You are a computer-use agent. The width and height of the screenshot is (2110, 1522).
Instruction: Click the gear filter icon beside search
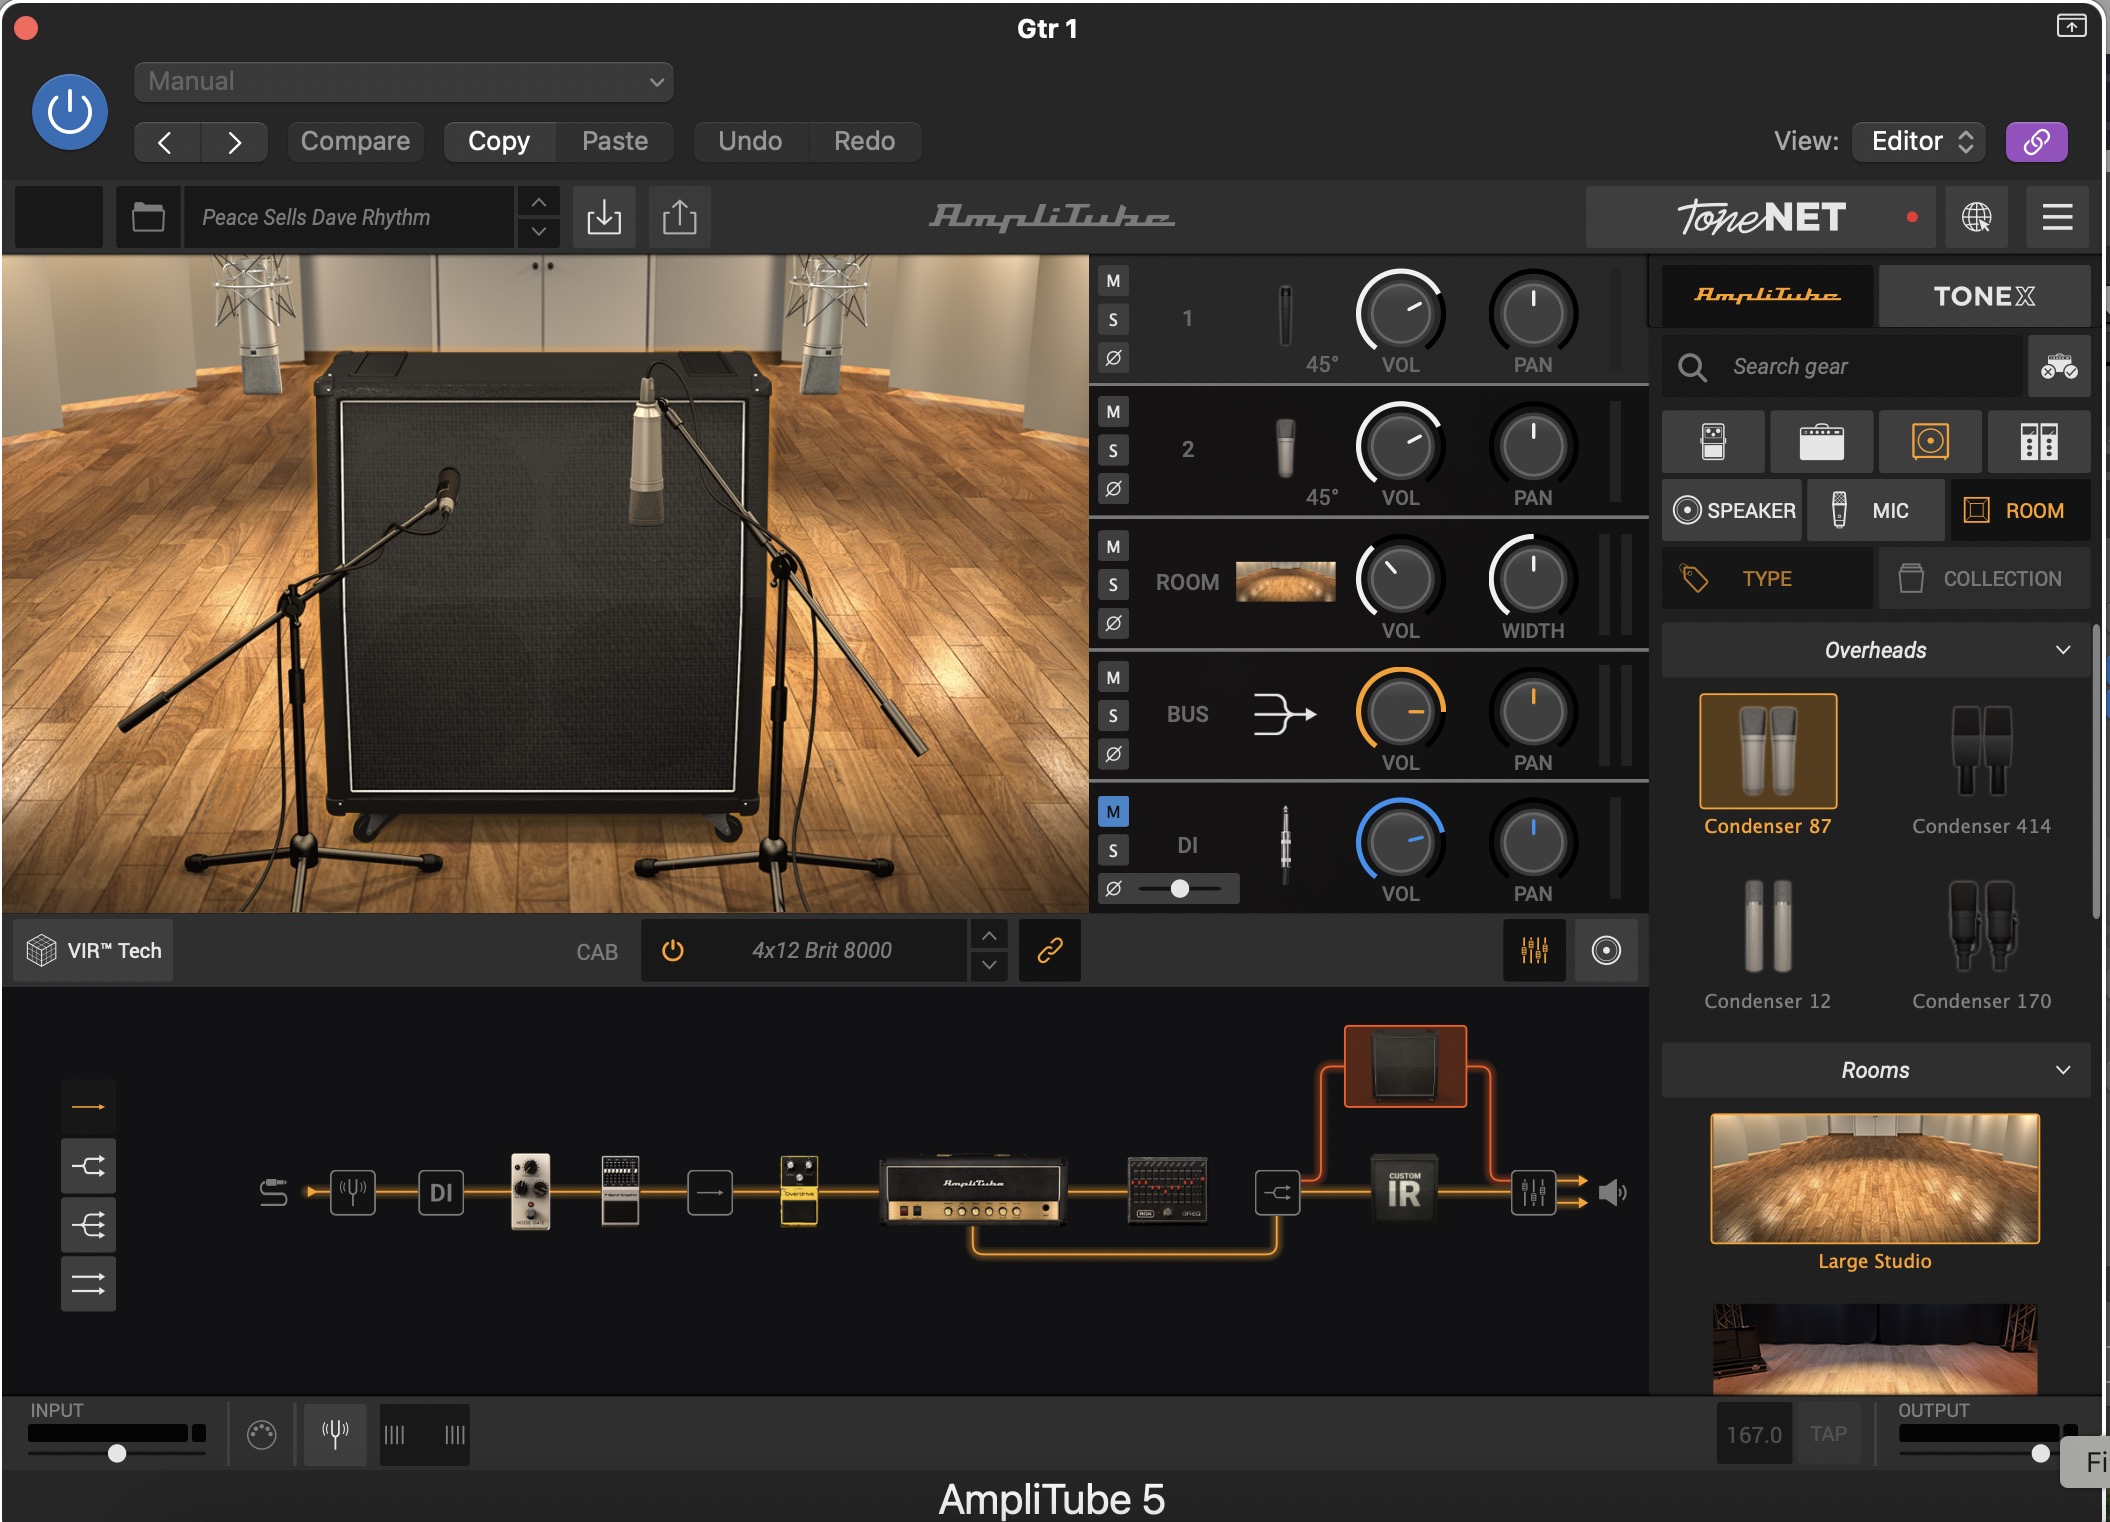click(2058, 367)
